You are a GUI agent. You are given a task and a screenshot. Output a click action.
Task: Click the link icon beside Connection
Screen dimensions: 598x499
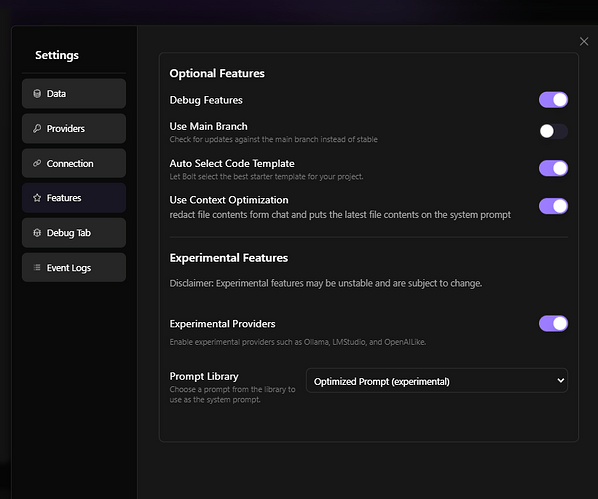point(37,163)
